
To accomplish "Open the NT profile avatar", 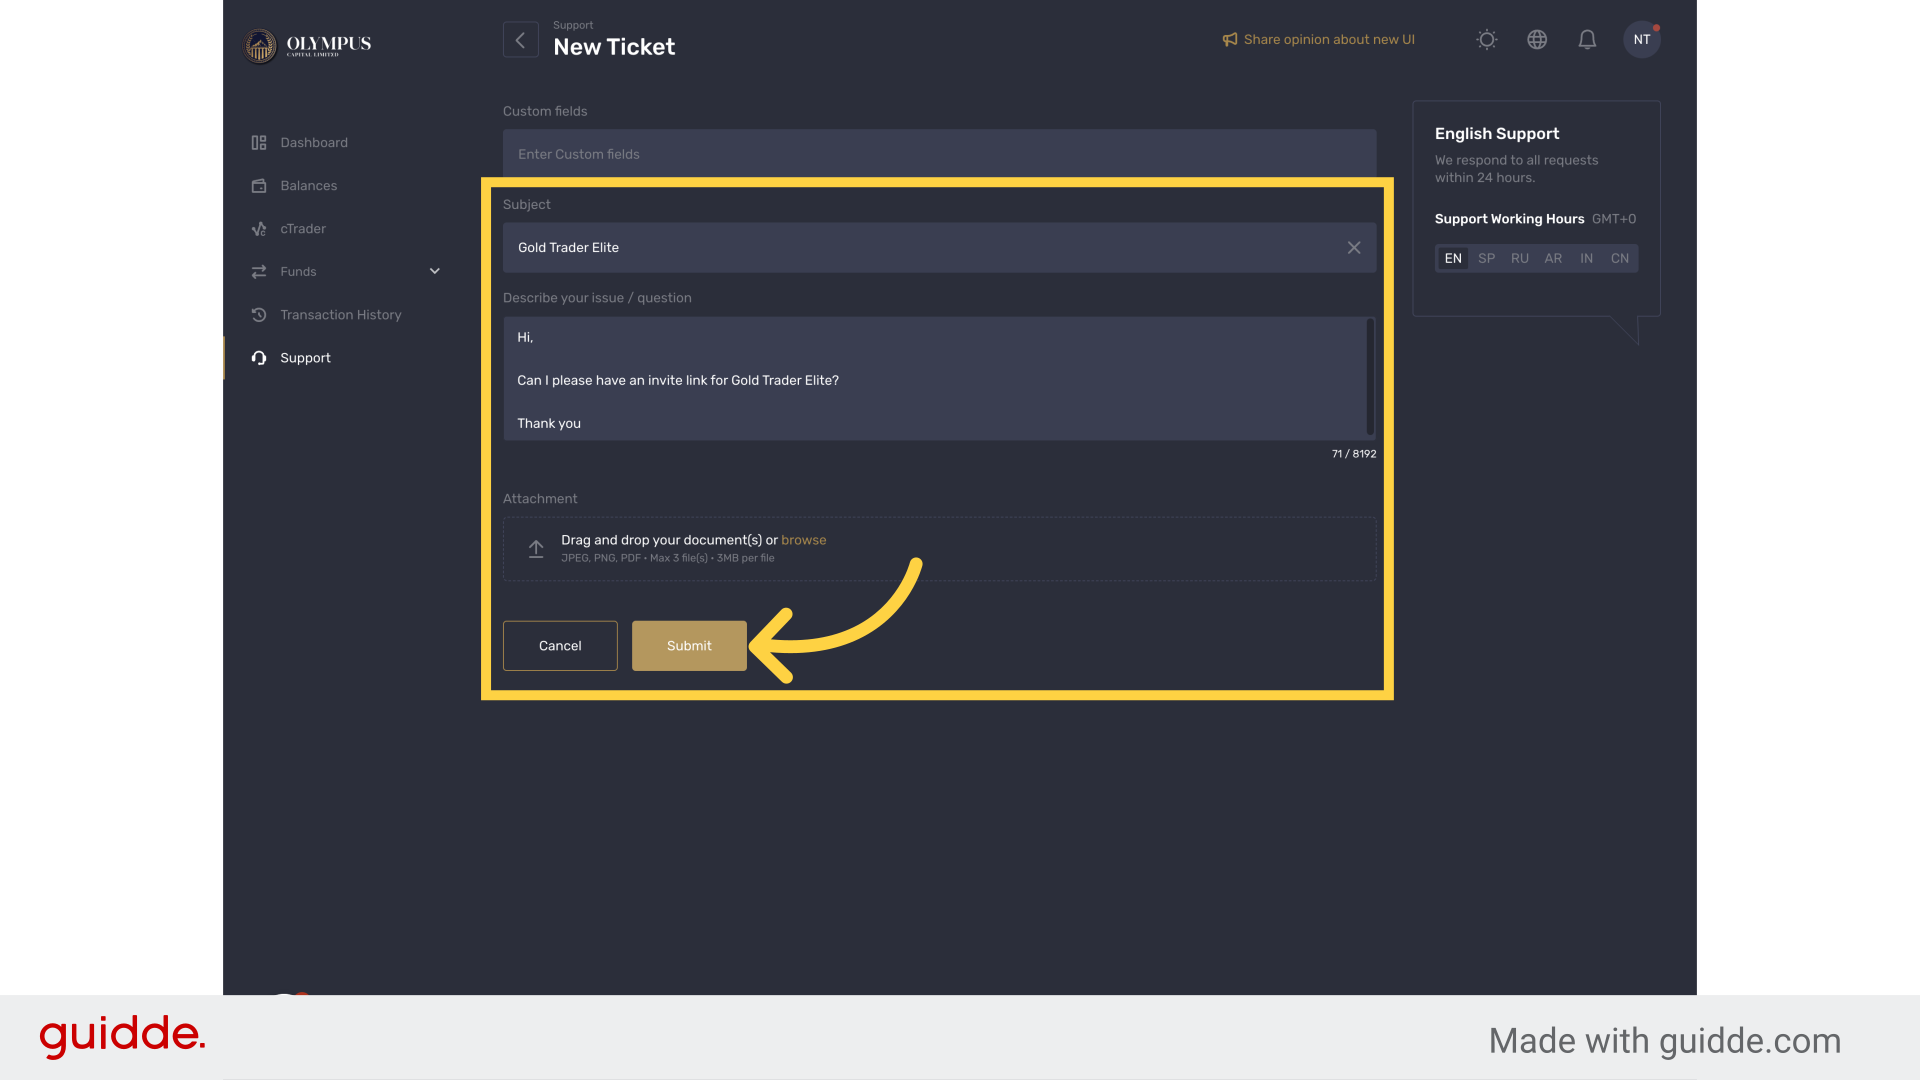I will 1641,40.
